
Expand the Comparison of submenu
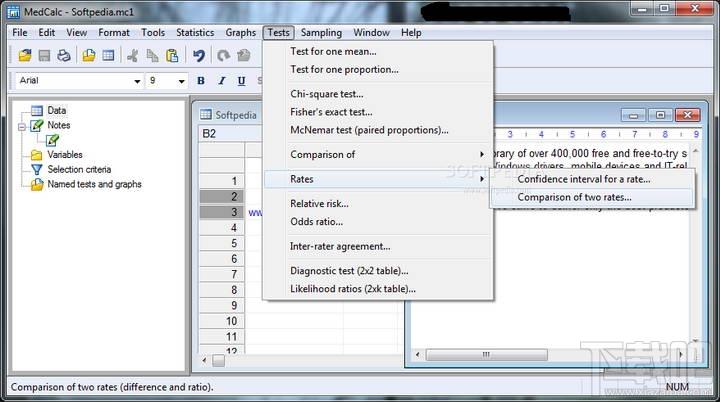pyautogui.click(x=378, y=154)
